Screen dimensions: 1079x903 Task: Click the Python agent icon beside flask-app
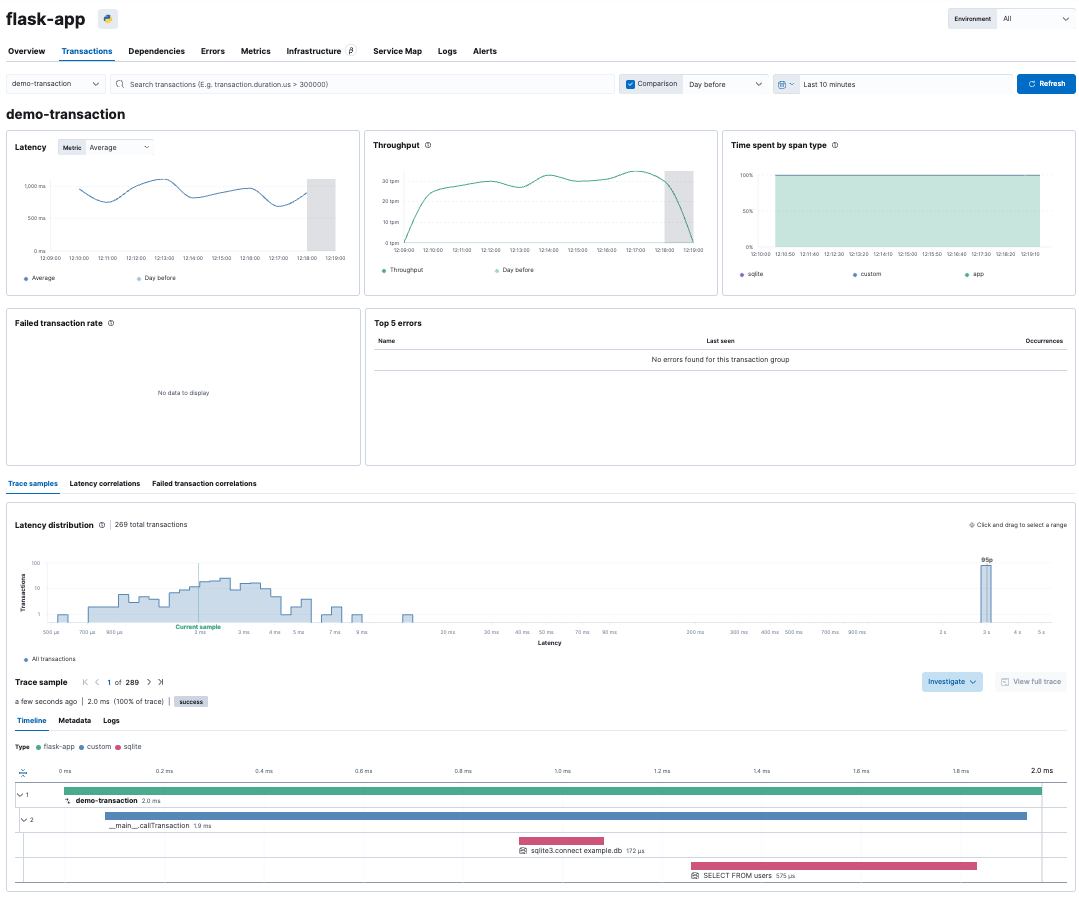107,19
